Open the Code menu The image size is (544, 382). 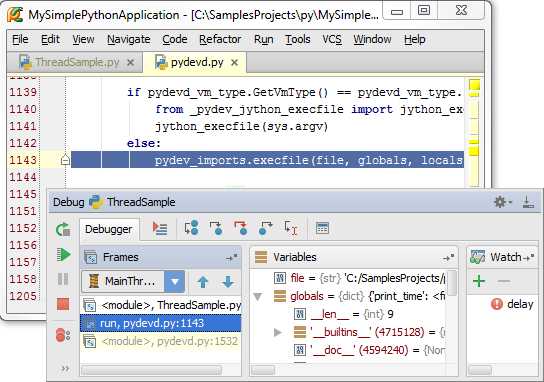[x=175, y=39]
